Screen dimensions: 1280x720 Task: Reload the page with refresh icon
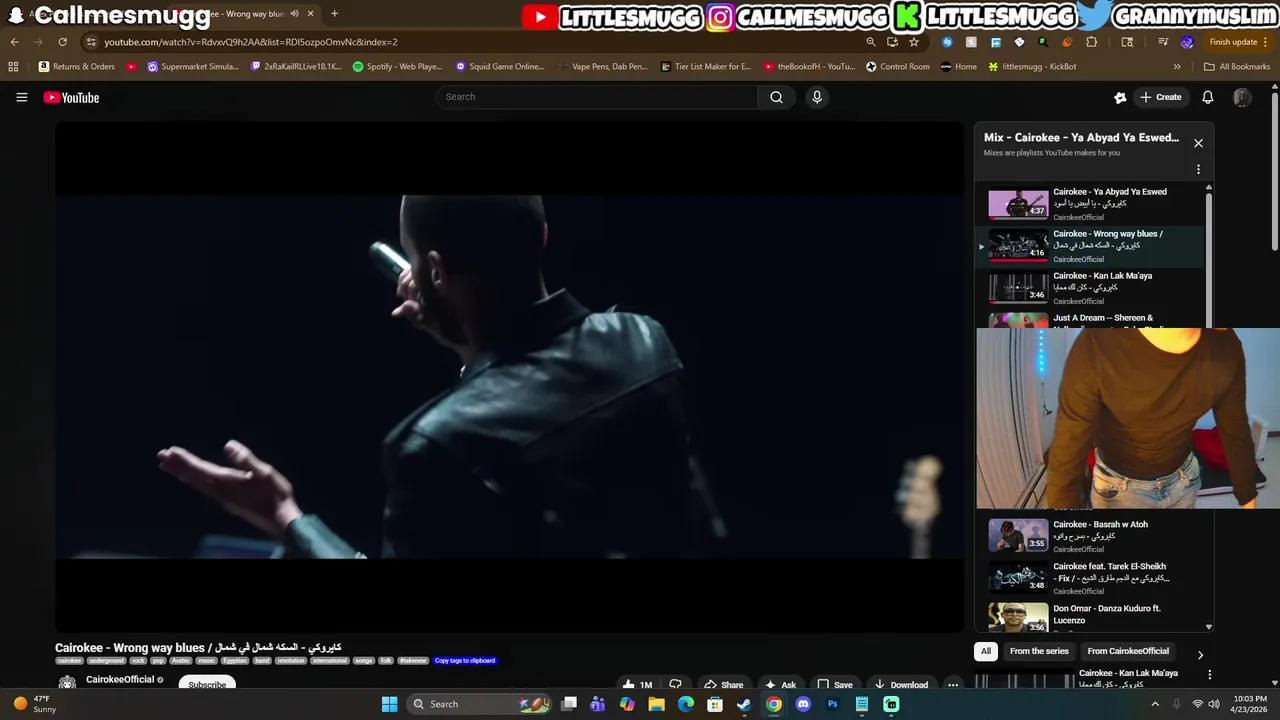click(62, 42)
